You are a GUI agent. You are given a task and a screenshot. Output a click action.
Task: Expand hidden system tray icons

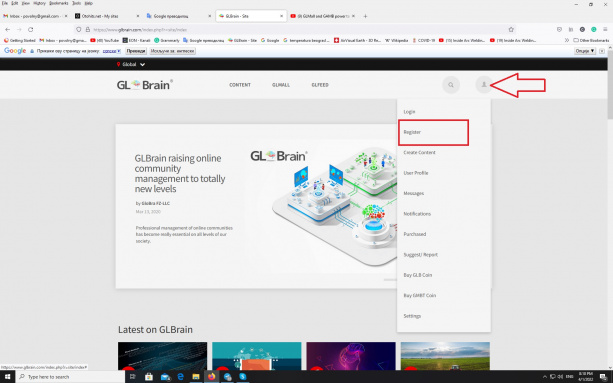tap(545, 377)
